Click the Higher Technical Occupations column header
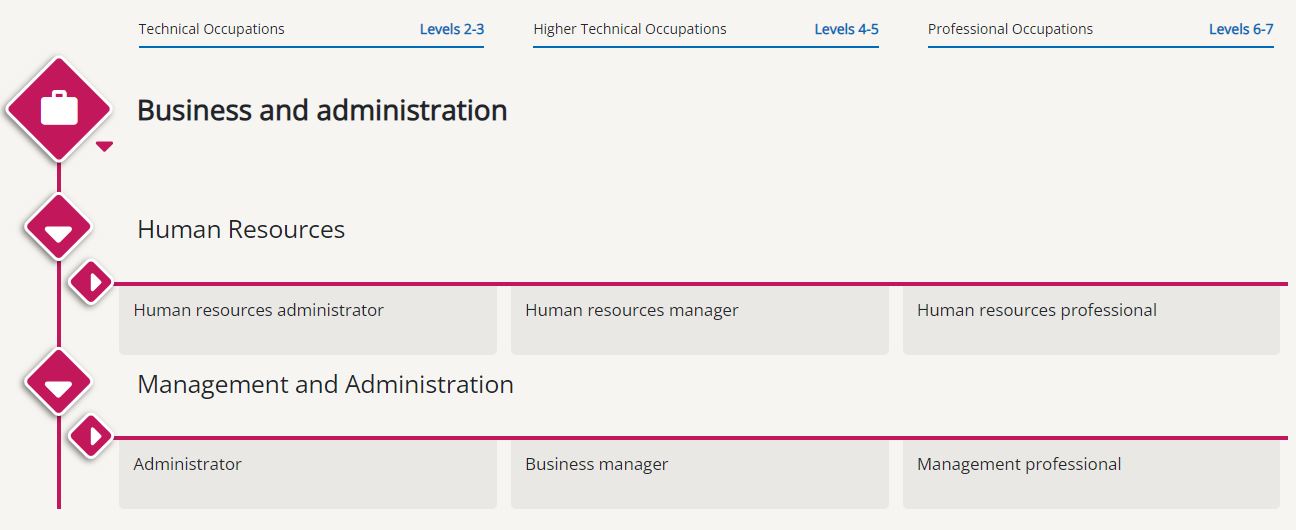The width and height of the screenshot is (1296, 530). click(630, 29)
